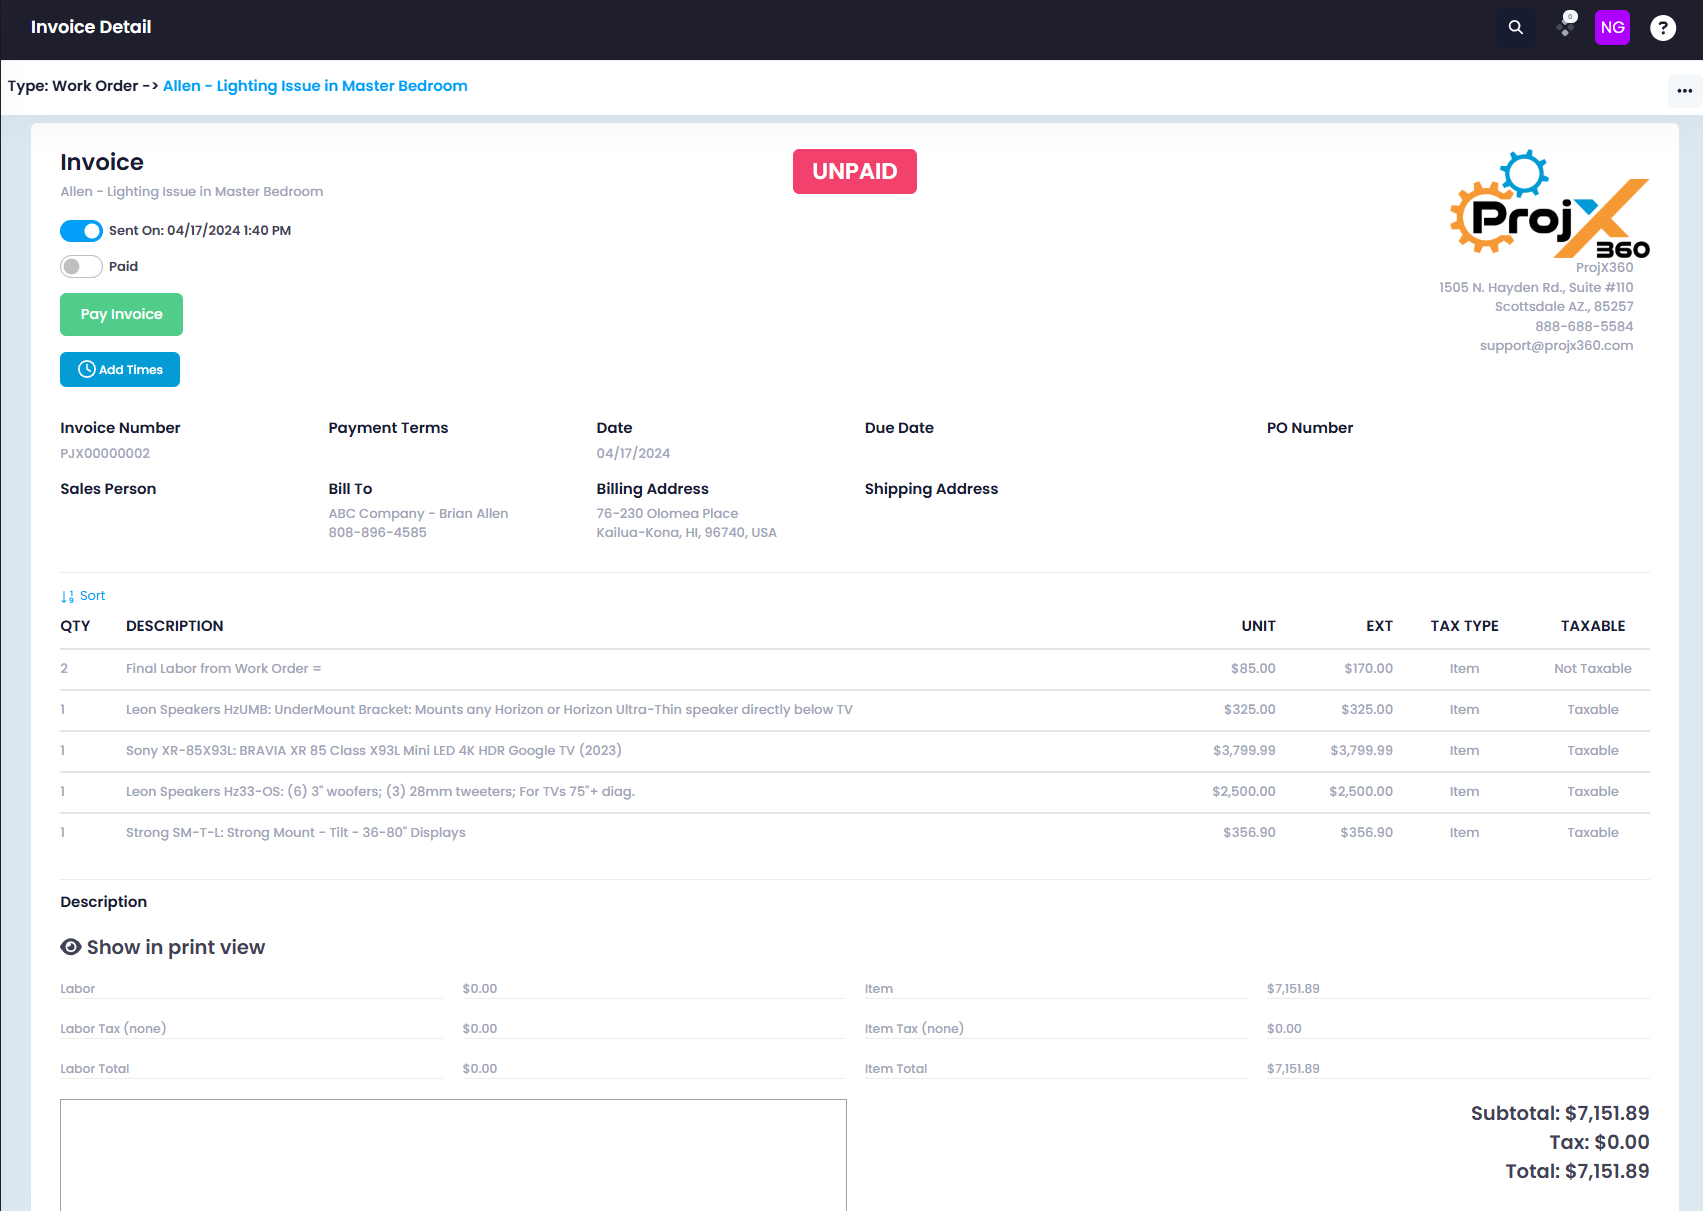1703x1211 pixels.
Task: Click the ProjX360 company logo
Action: coord(1549,205)
